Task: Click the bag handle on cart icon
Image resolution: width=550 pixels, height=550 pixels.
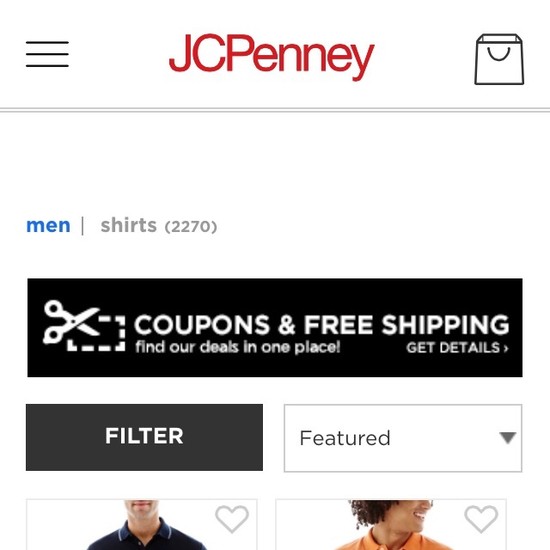Action: point(498,54)
